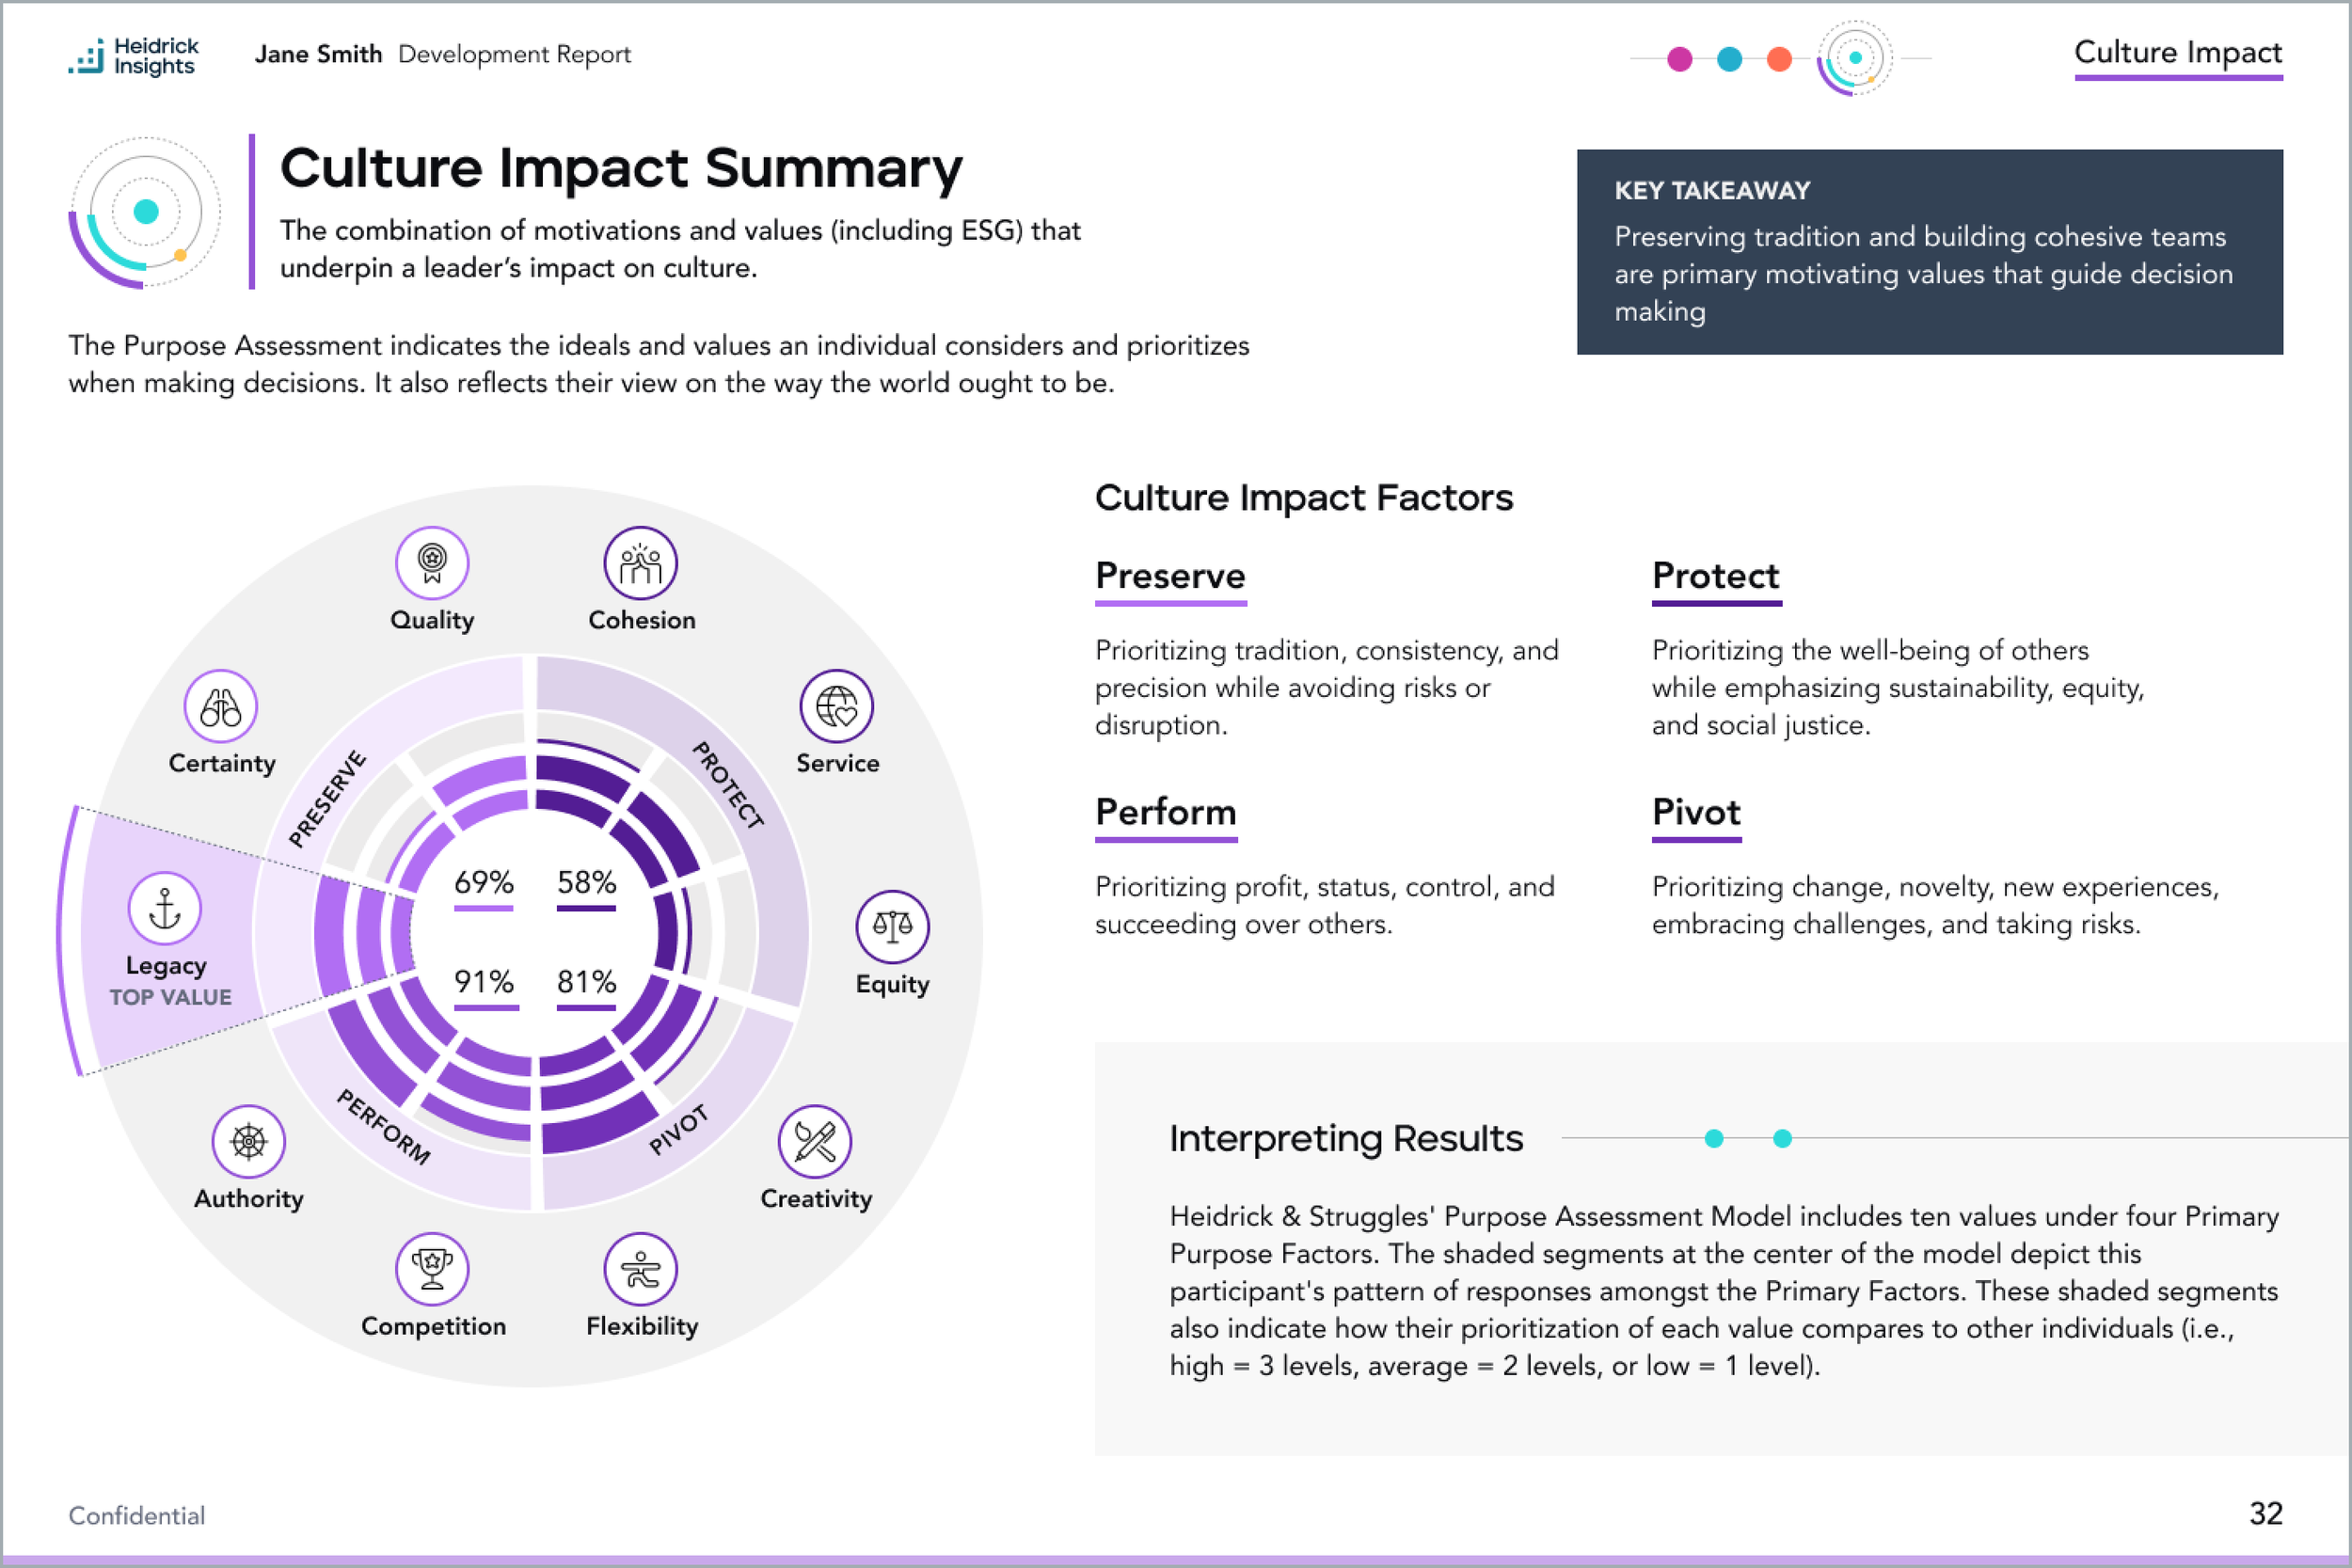Click the pink progress dot in header
The height and width of the screenshot is (1568, 2352).
[x=1680, y=59]
